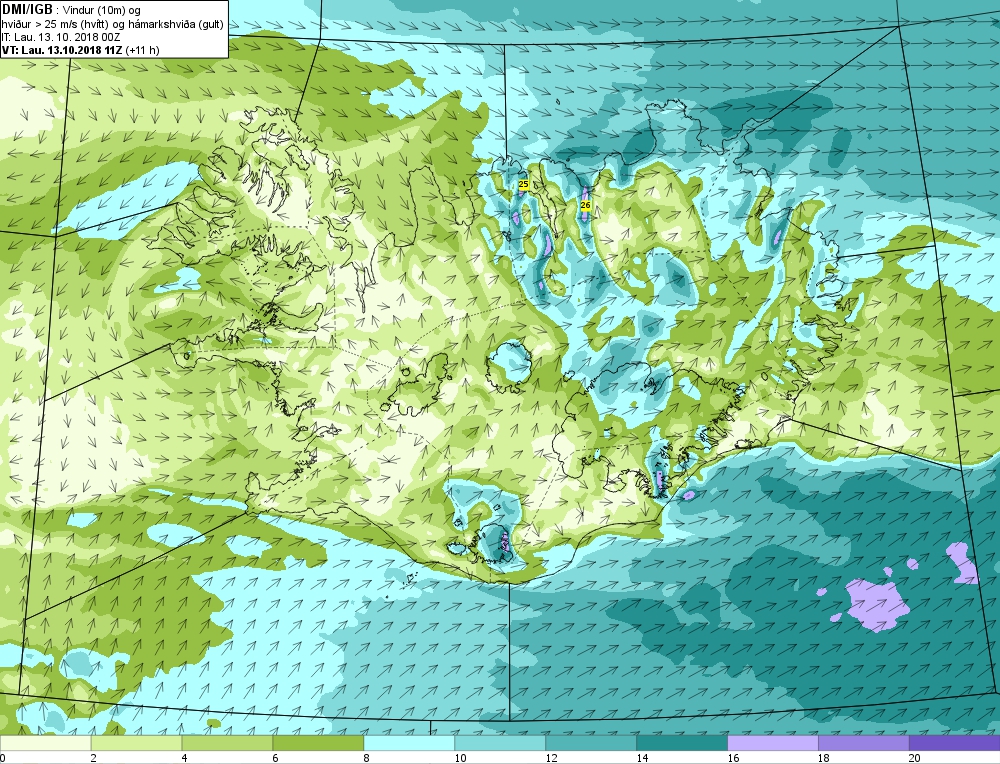Screen dimensions: 1000x764
Task: Pick the dark purple swatch after 20
Action: [x=954, y=743]
